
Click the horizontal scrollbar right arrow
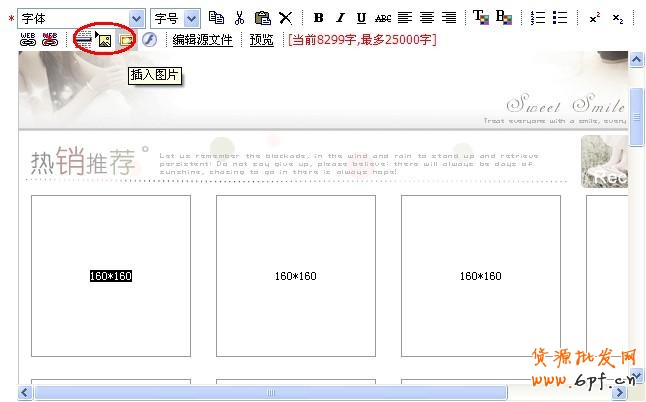tap(619, 392)
